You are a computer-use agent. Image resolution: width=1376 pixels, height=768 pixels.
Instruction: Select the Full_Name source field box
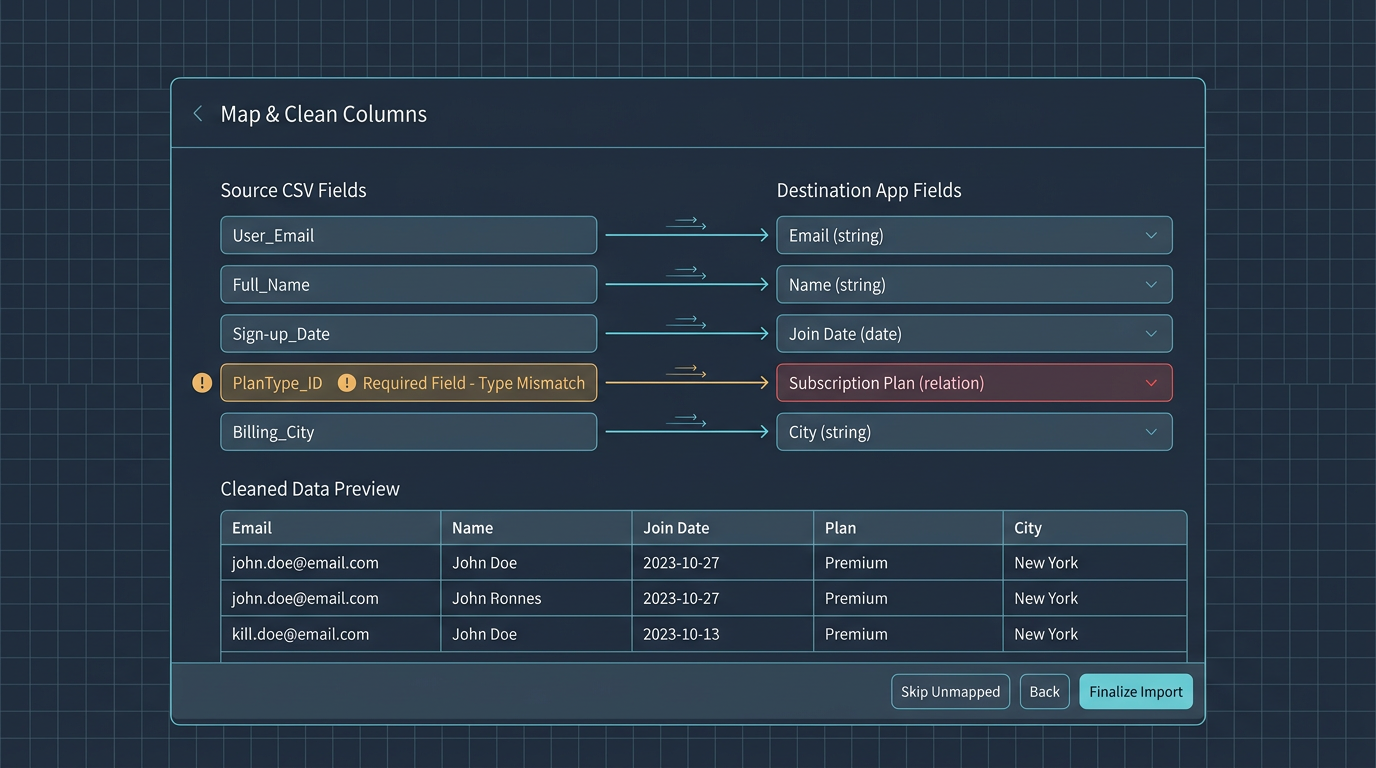click(x=408, y=284)
